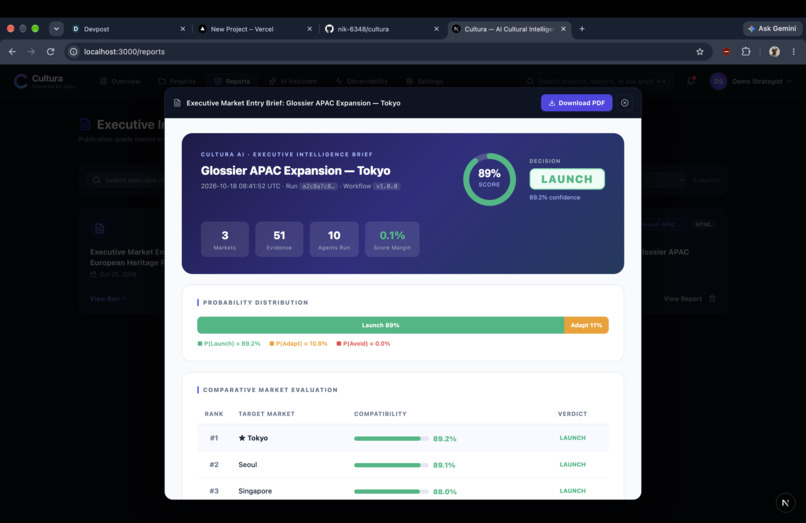
Task: Switch to the nik-6348/cultura GitHub tab
Action: (382, 29)
